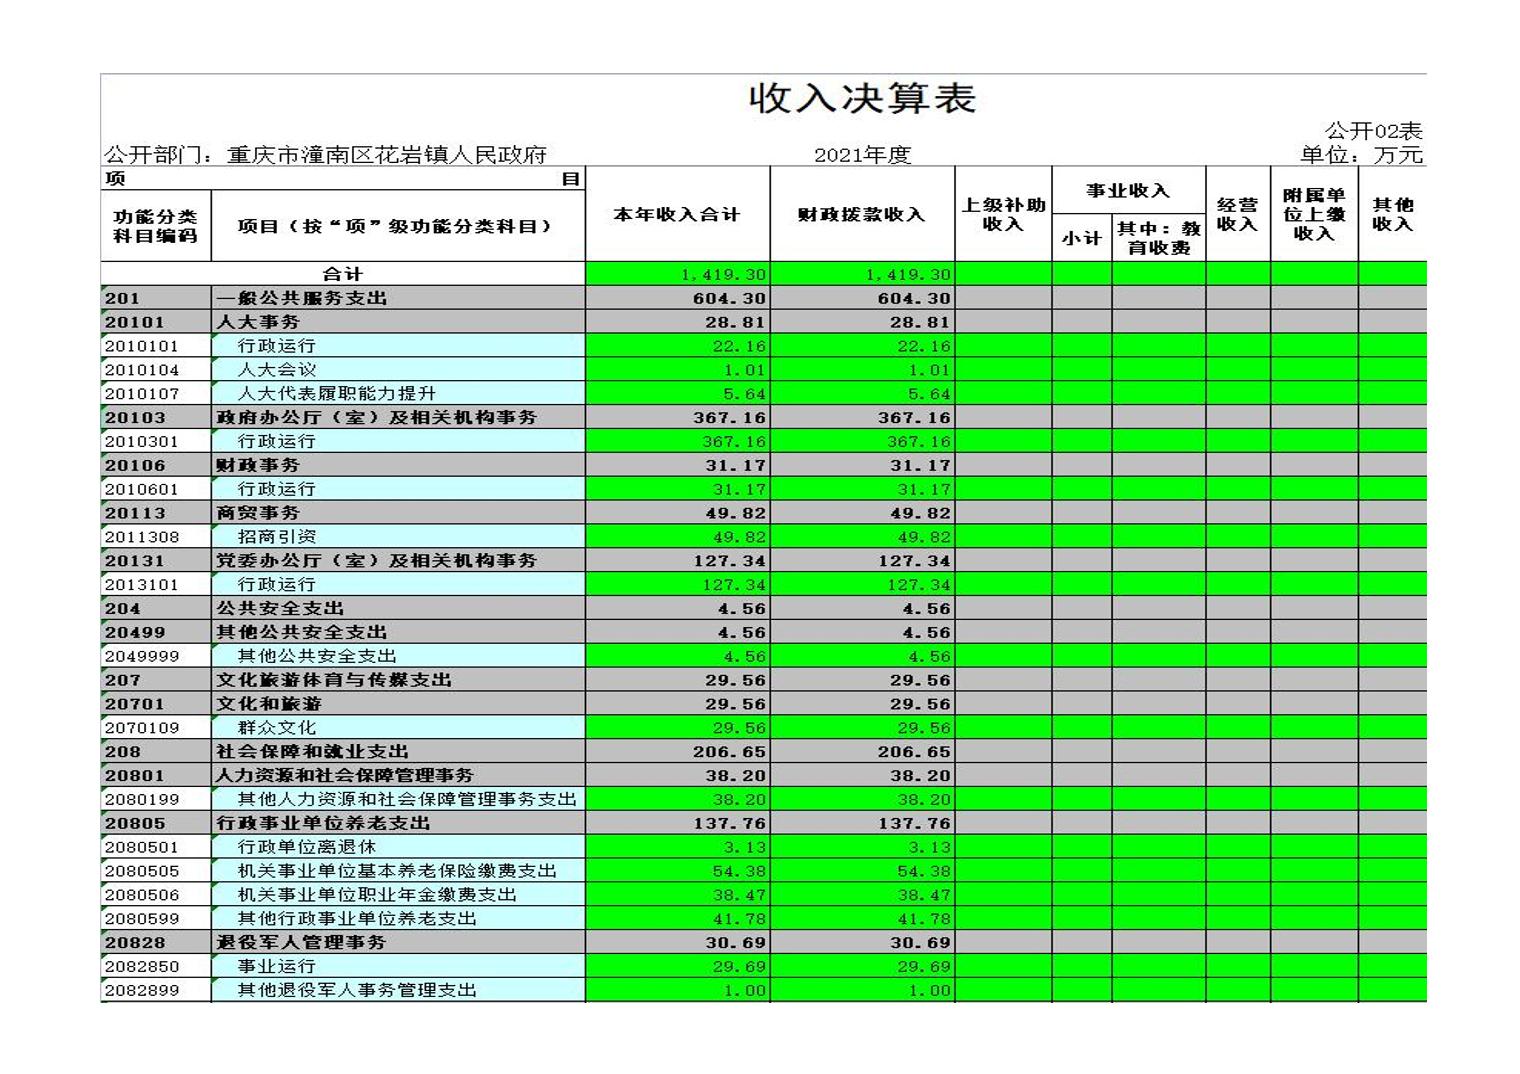Click the item 社会保障和就业支出

(x=312, y=751)
